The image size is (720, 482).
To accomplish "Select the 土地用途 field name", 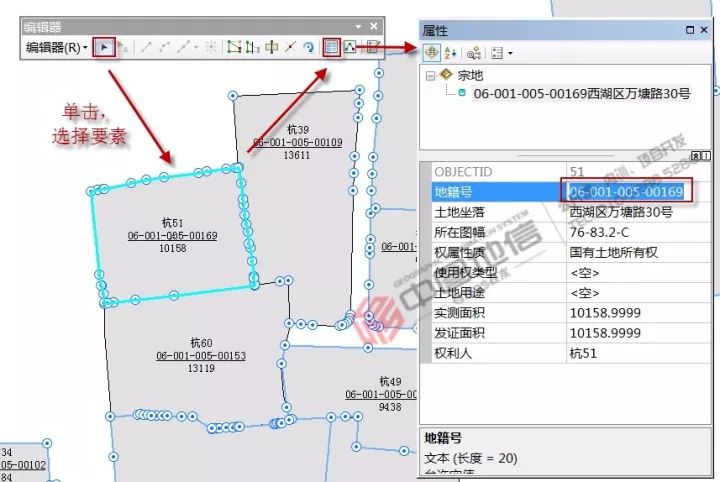I will (x=459, y=293).
